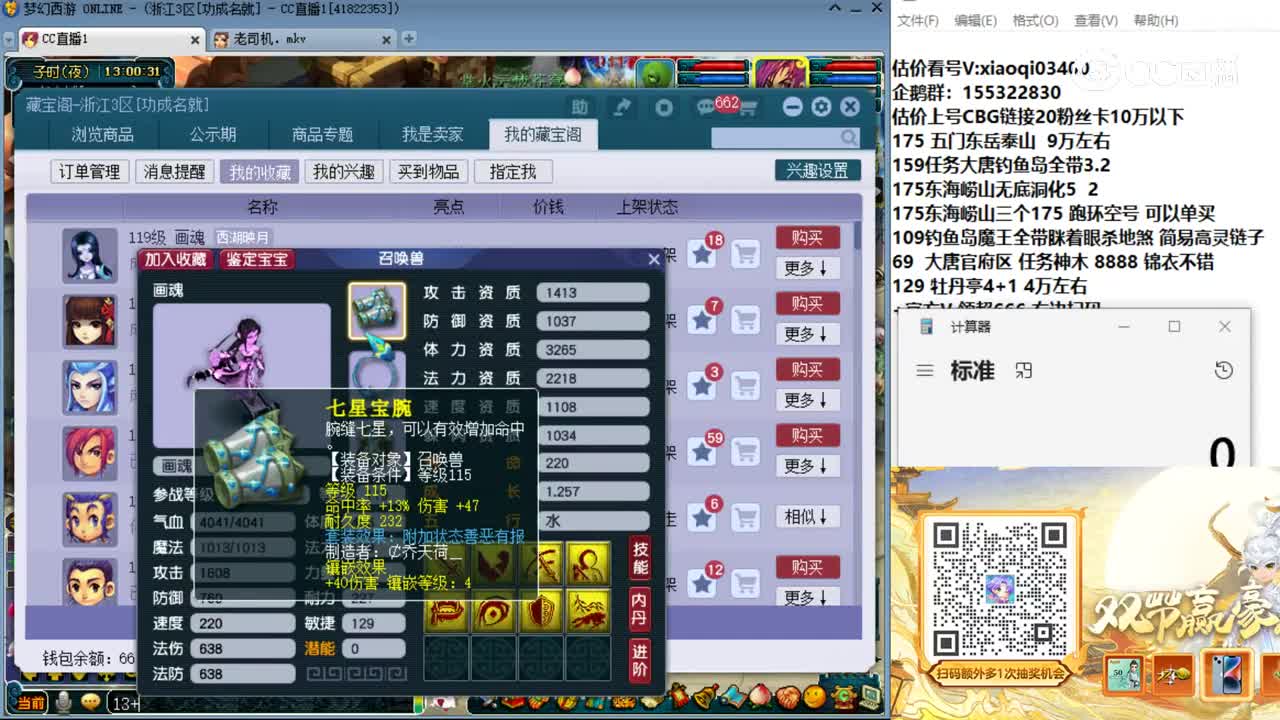Expand 更多 dropdown beside the star with badge 3

(807, 400)
